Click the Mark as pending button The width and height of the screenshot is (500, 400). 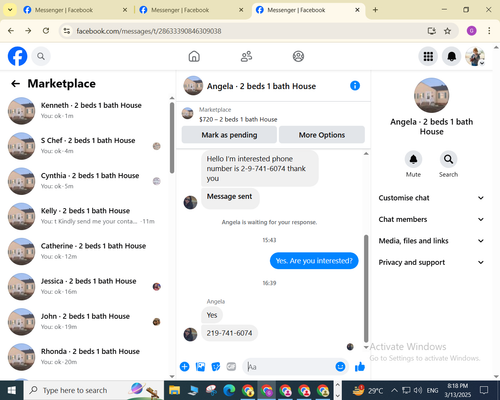point(229,135)
